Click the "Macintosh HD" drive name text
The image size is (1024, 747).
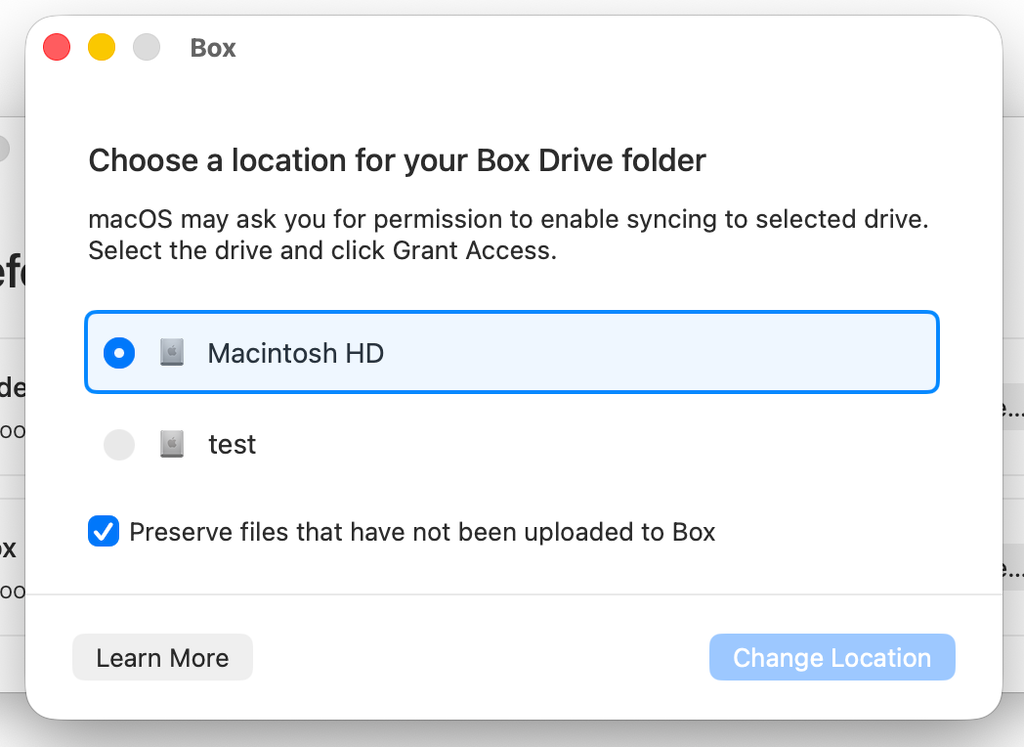point(295,353)
